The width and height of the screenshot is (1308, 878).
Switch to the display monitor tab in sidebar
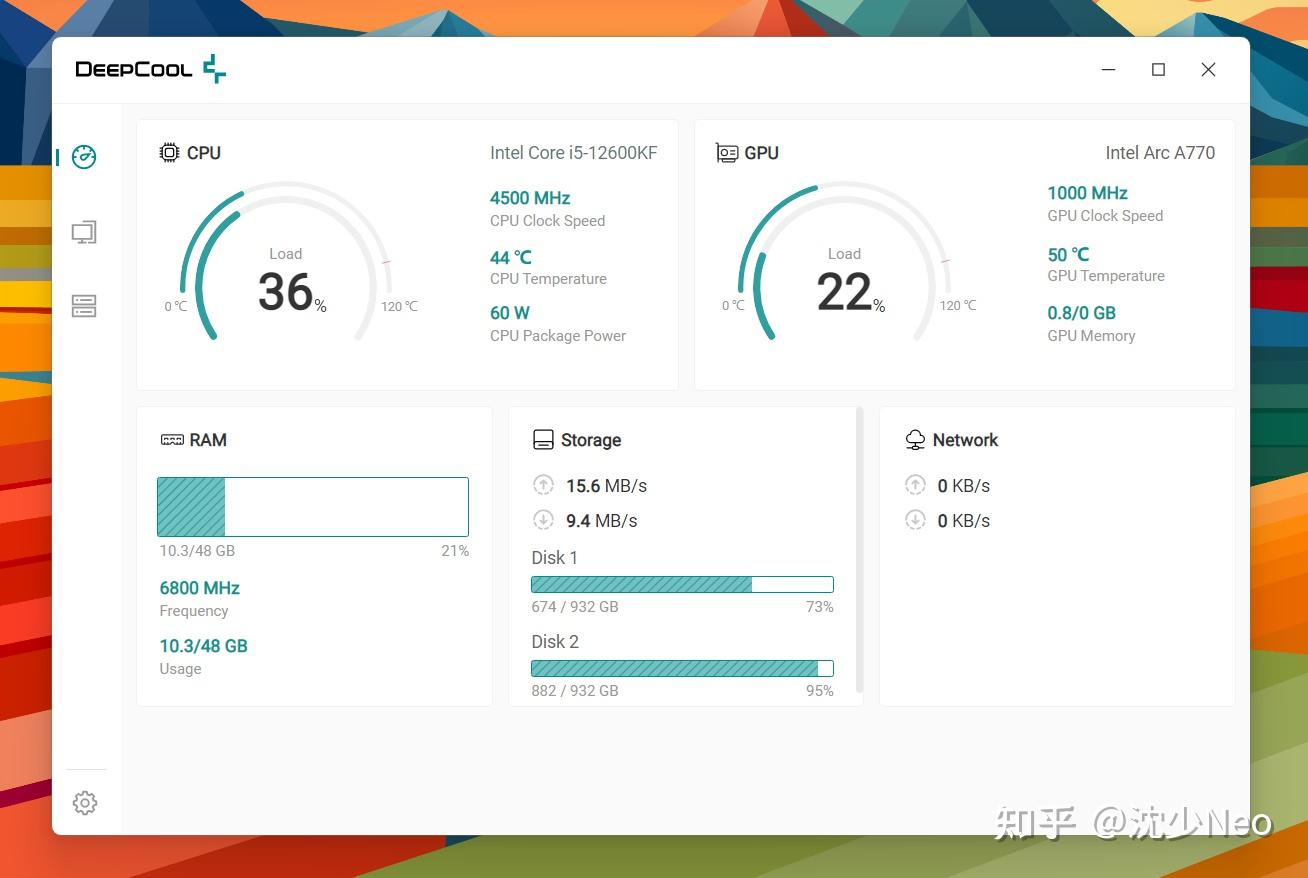point(84,231)
